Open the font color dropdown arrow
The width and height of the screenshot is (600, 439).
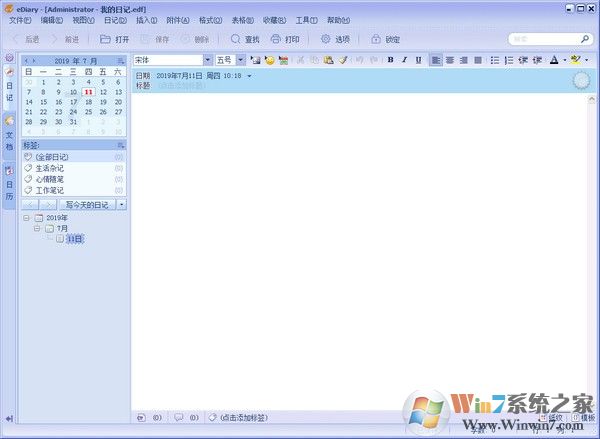click(564, 60)
